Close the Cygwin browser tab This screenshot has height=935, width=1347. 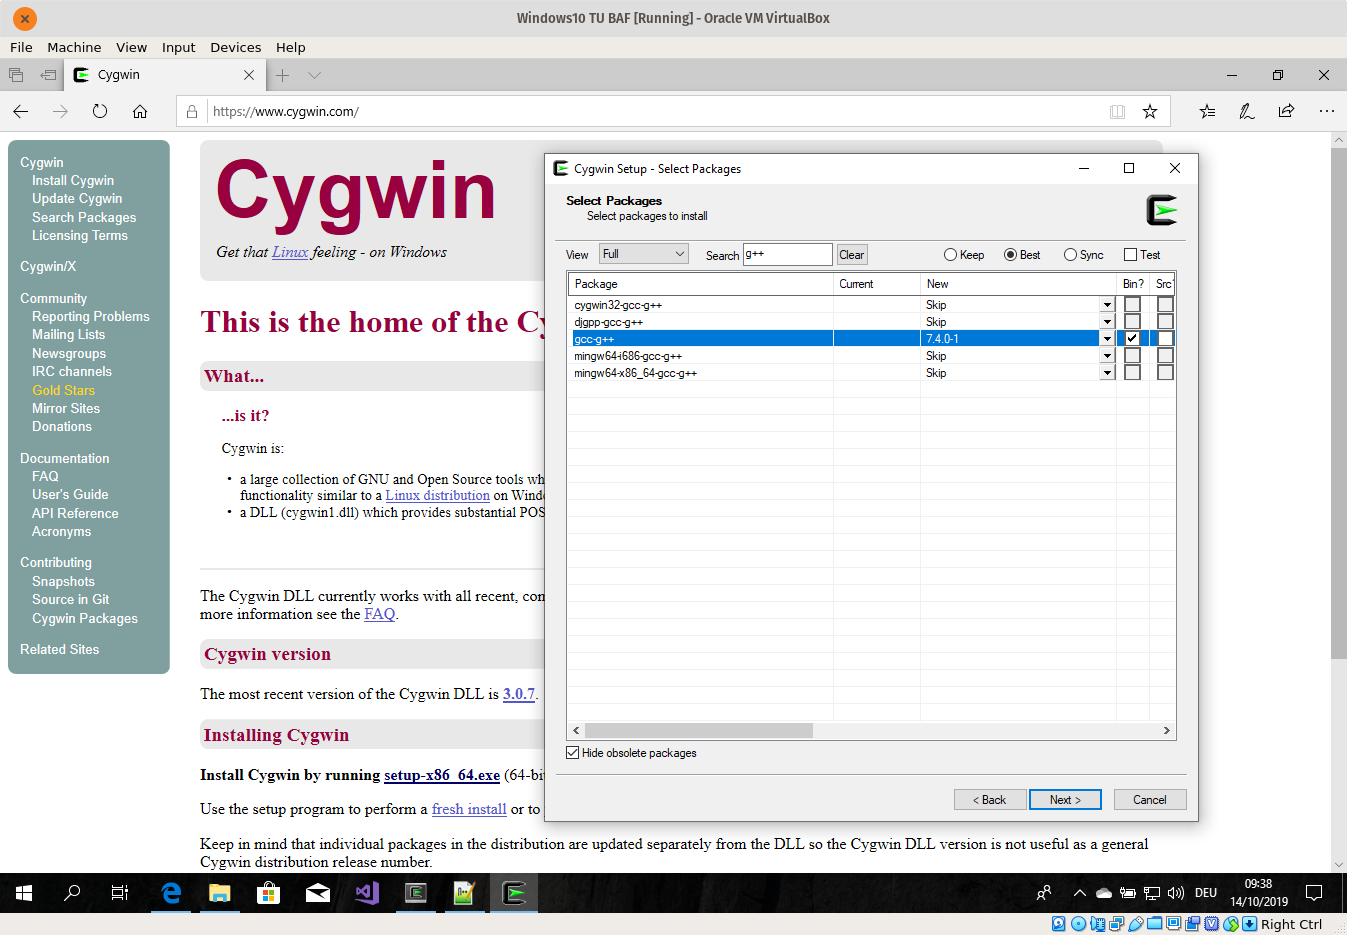point(249,75)
